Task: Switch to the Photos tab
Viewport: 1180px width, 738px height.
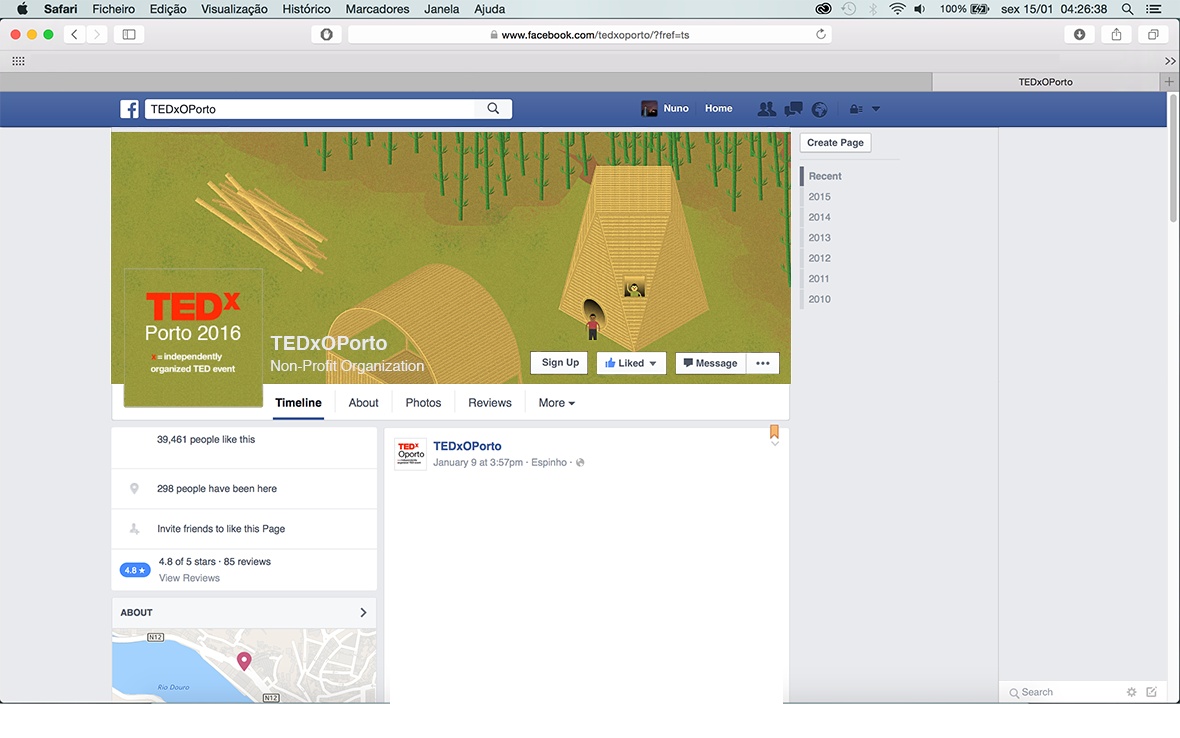Action: pyautogui.click(x=423, y=402)
